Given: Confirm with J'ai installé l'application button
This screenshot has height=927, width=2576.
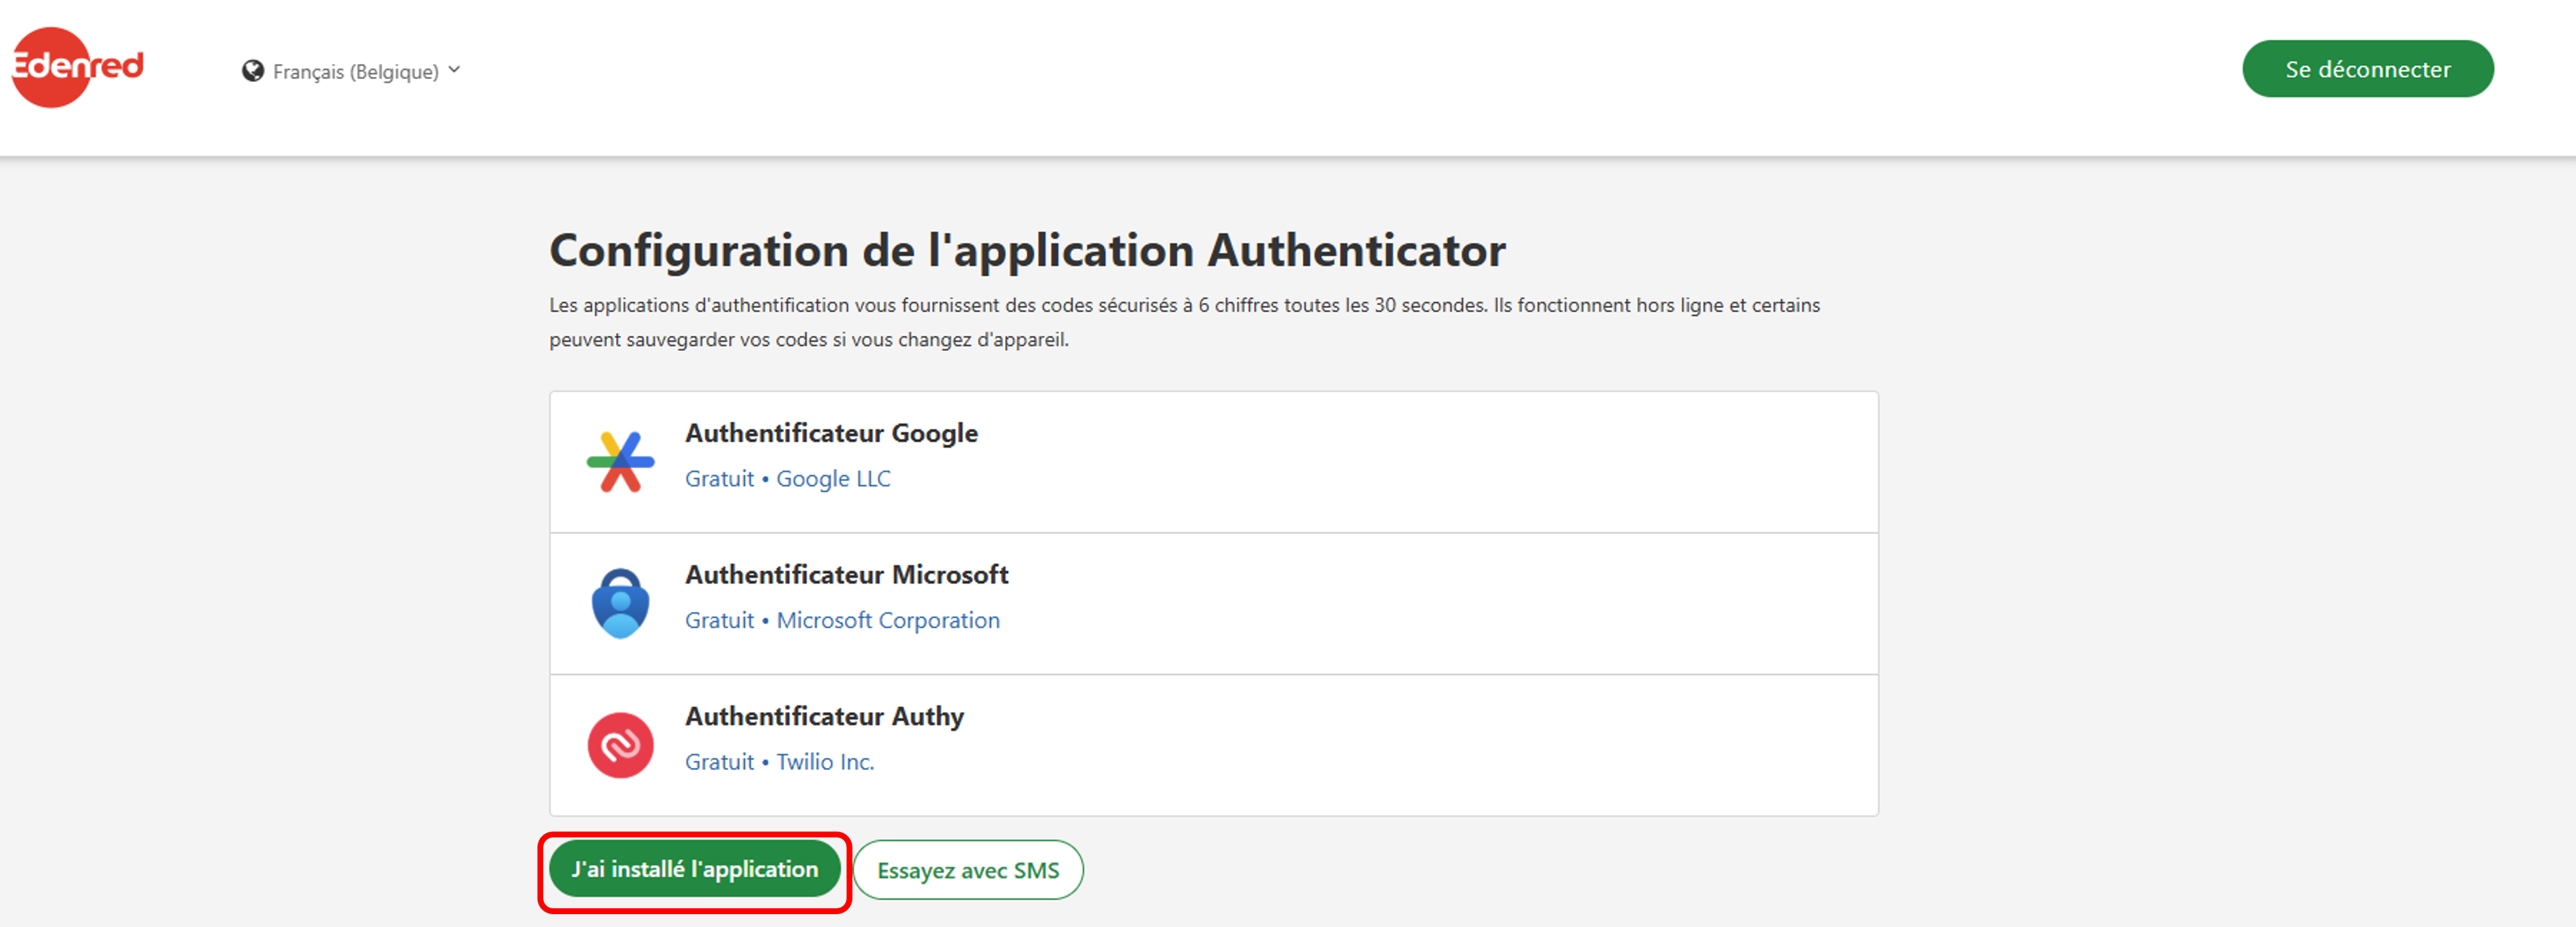Looking at the screenshot, I should click(x=695, y=869).
